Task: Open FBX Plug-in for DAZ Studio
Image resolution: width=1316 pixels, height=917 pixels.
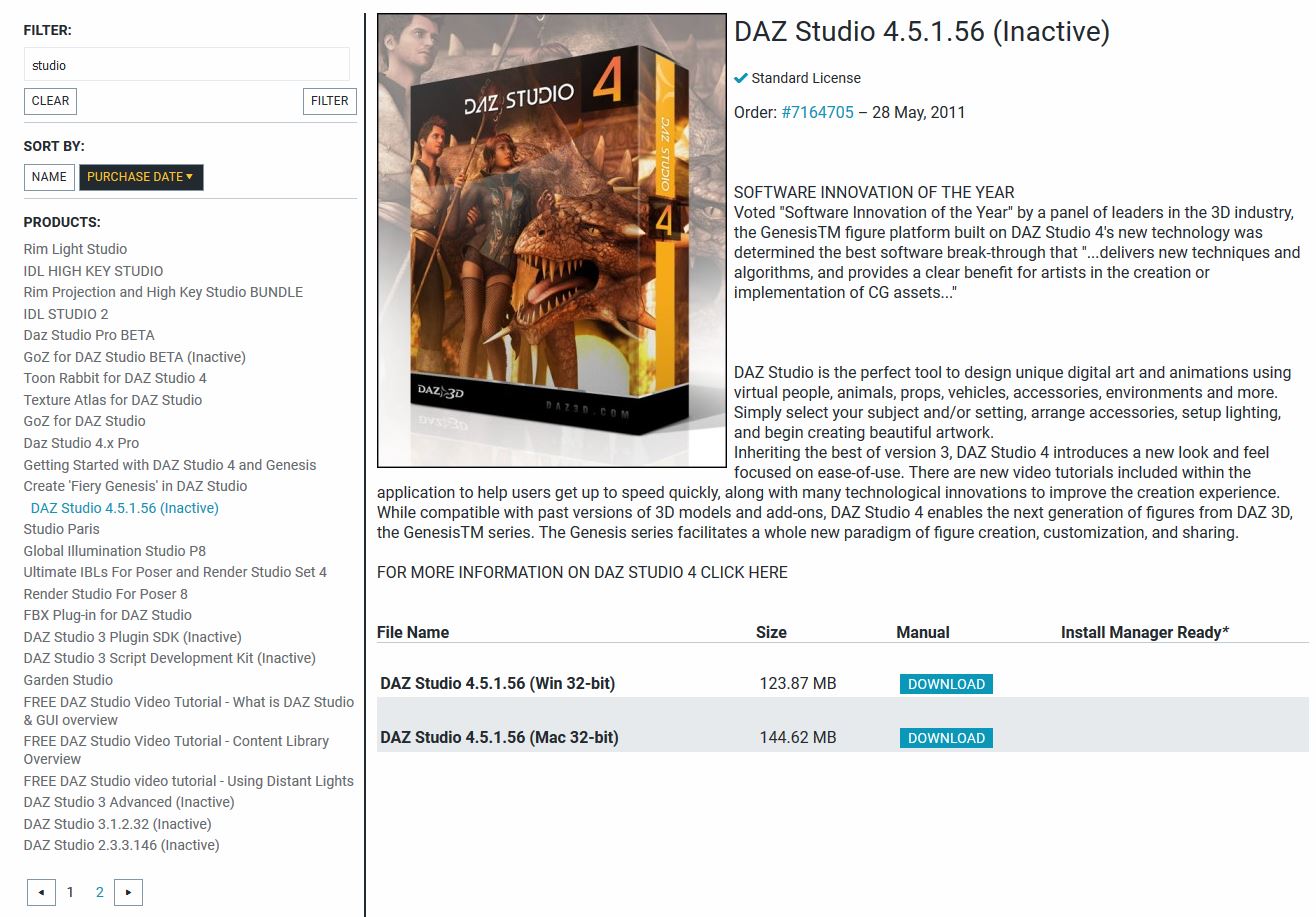Action: pos(108,615)
